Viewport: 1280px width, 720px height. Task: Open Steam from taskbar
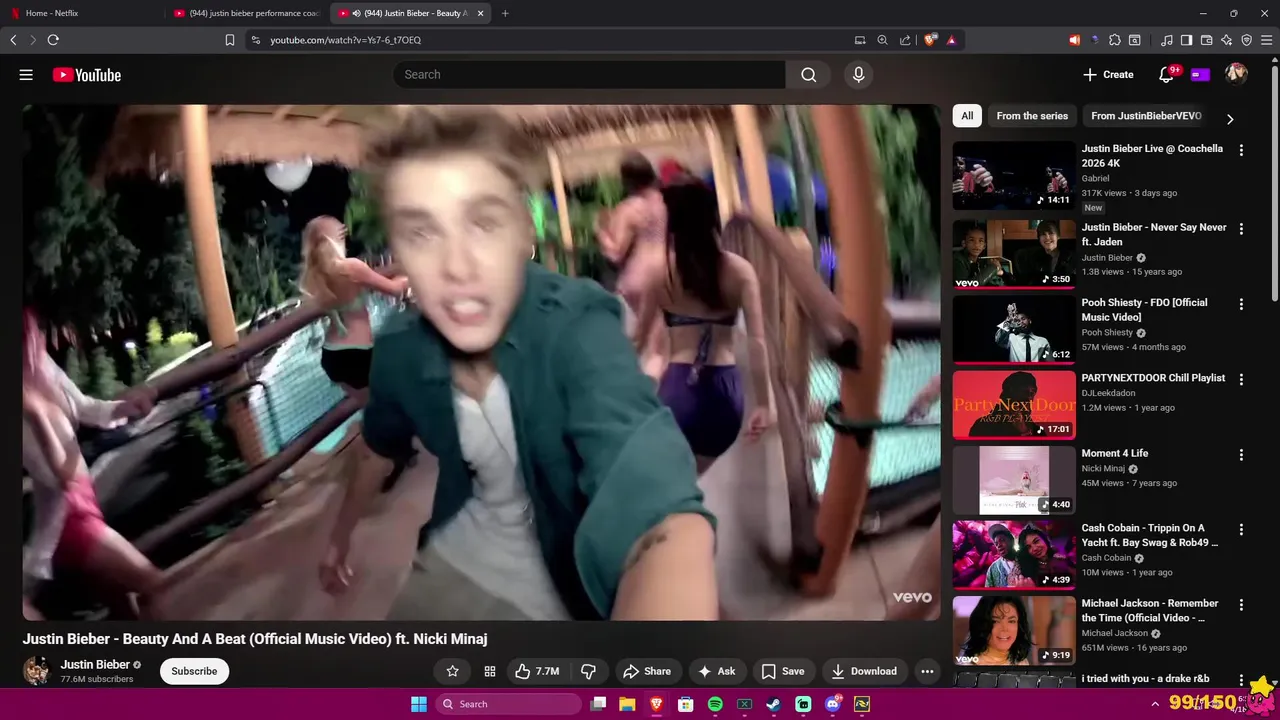(773, 704)
